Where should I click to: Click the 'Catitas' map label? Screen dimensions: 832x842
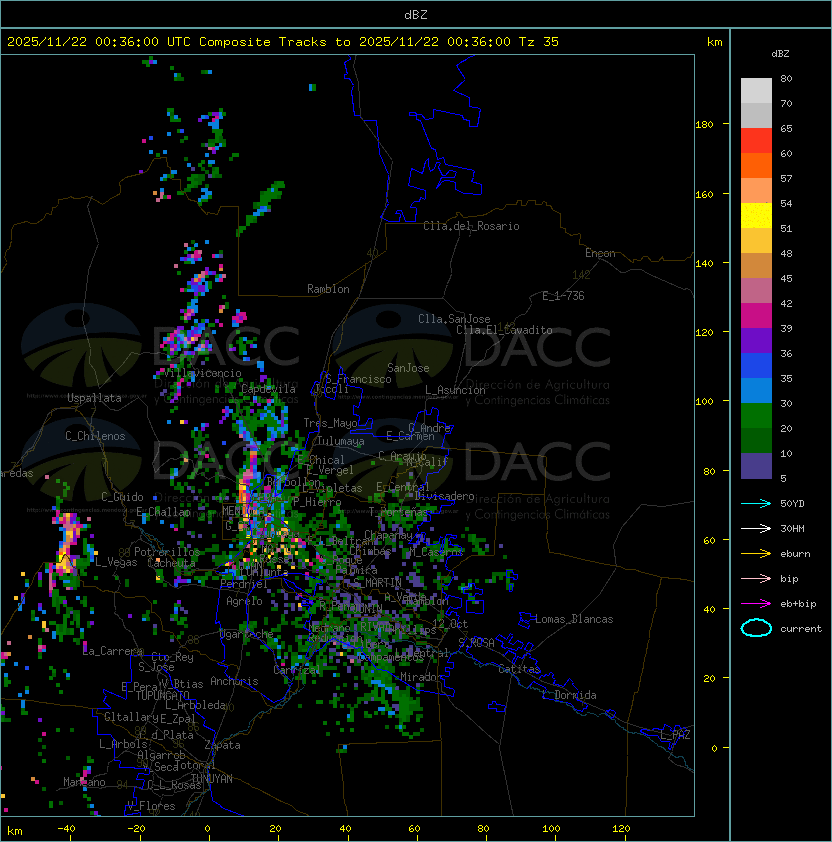coord(519,669)
